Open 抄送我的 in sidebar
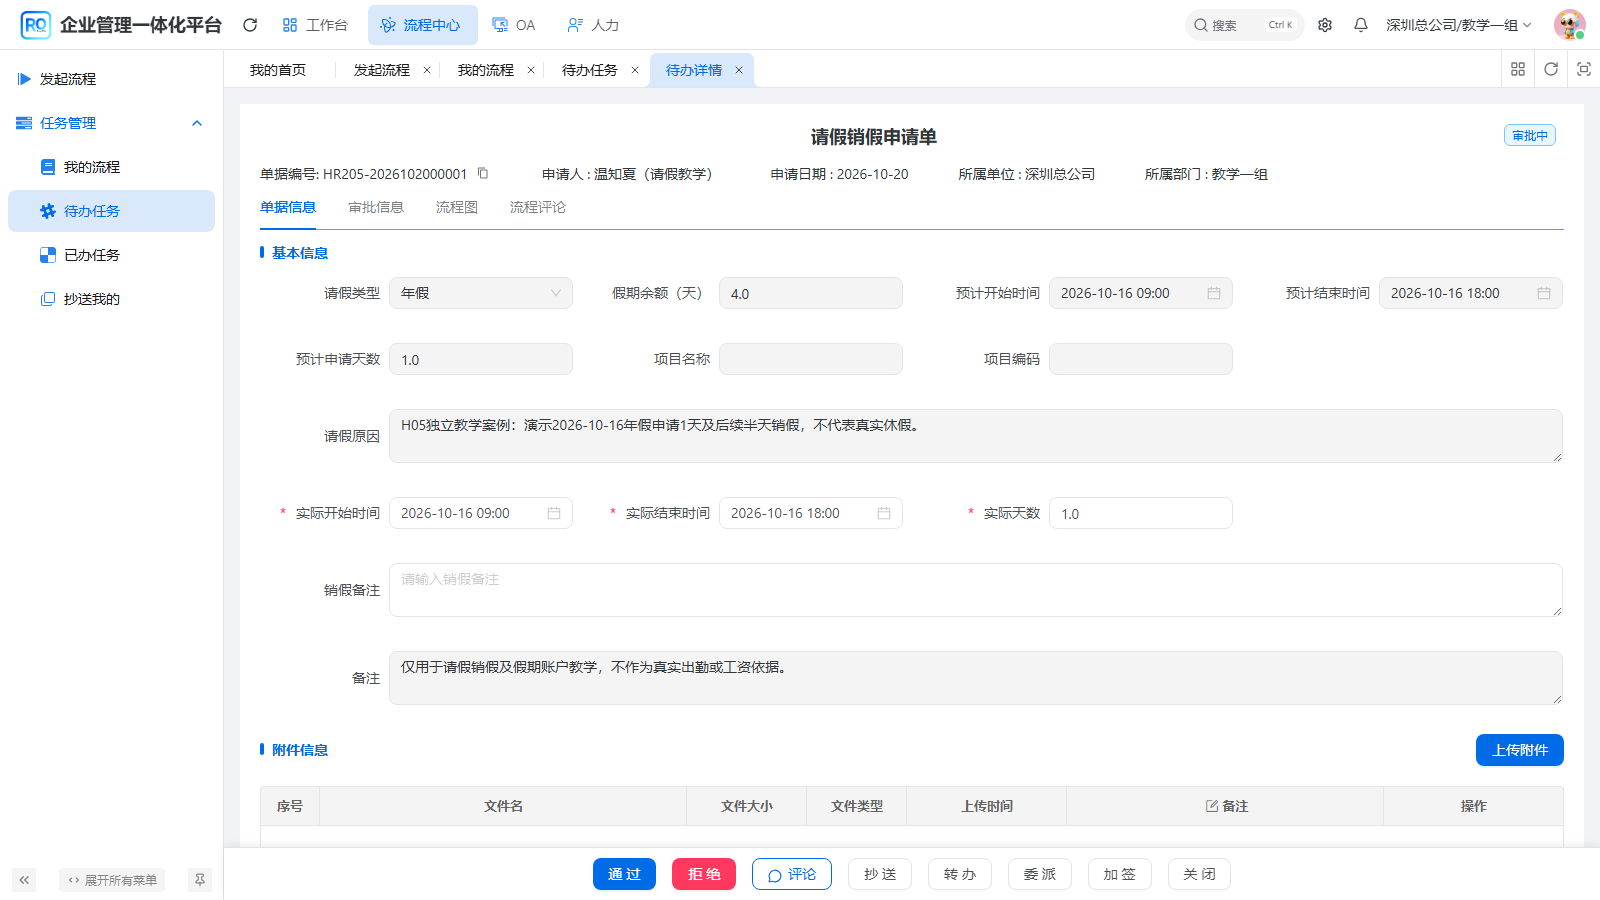The width and height of the screenshot is (1600, 900). (x=112, y=299)
